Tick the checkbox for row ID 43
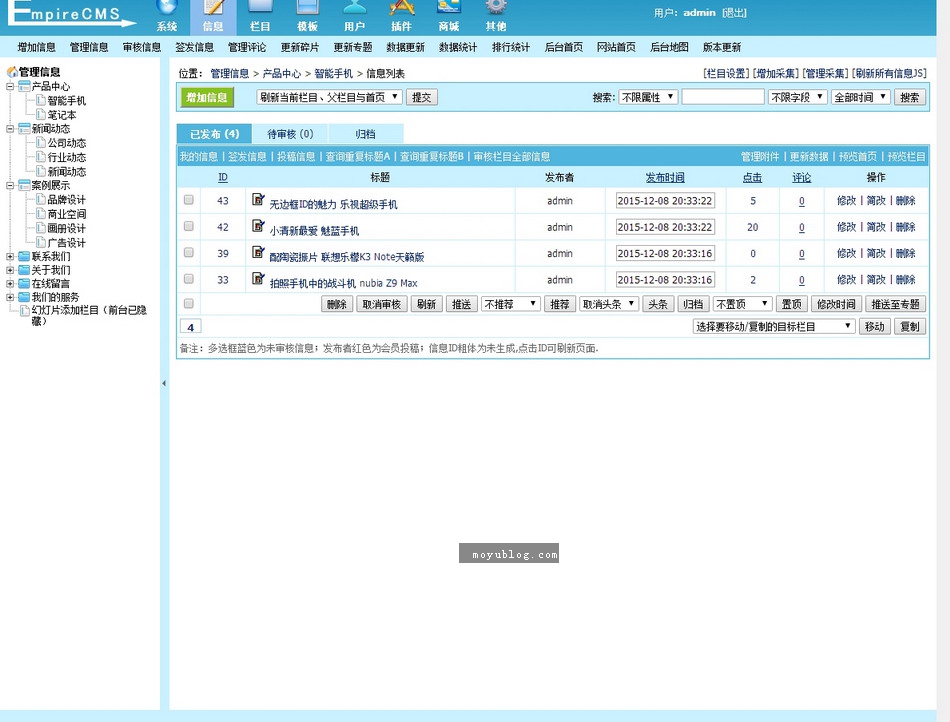This screenshot has width=950, height=722. (189, 200)
